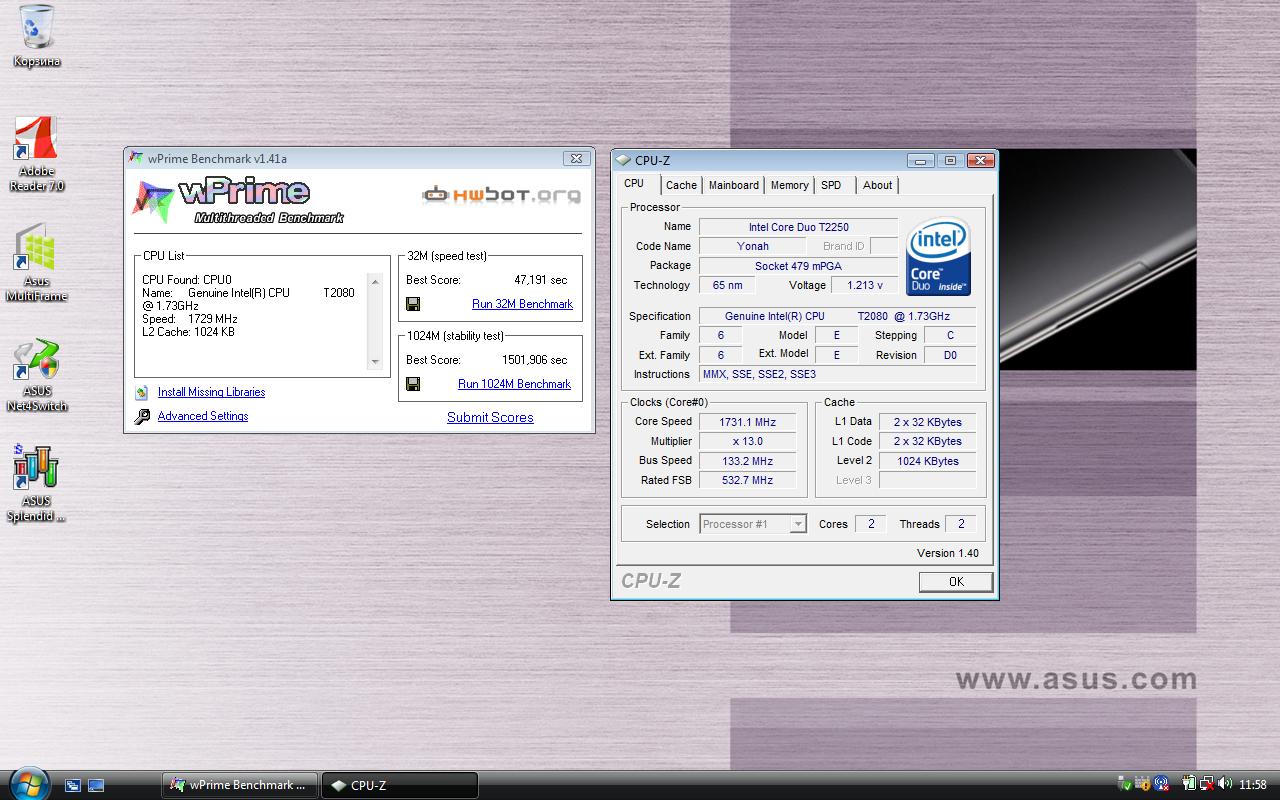Click the CPU List scrollbar up arrow
The image size is (1280, 800).
(375, 282)
